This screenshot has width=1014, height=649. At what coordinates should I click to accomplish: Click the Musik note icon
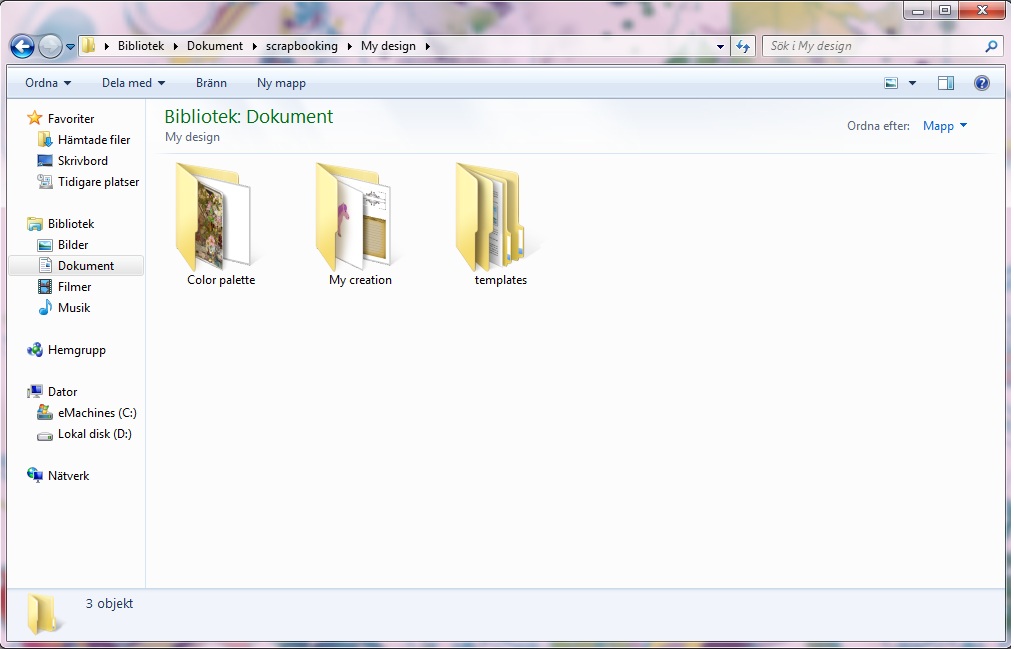(45, 308)
